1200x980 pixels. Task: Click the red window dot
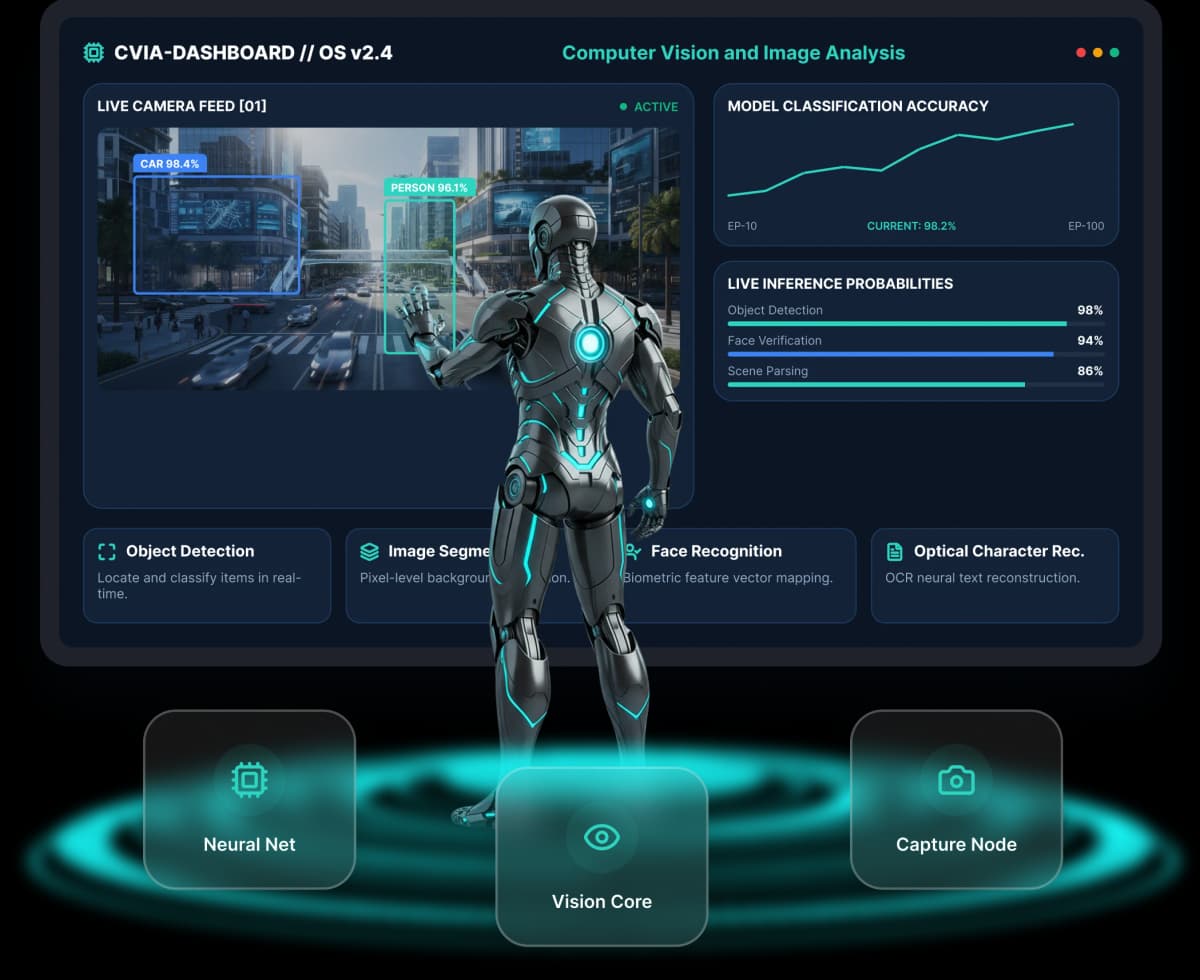[x=1080, y=53]
